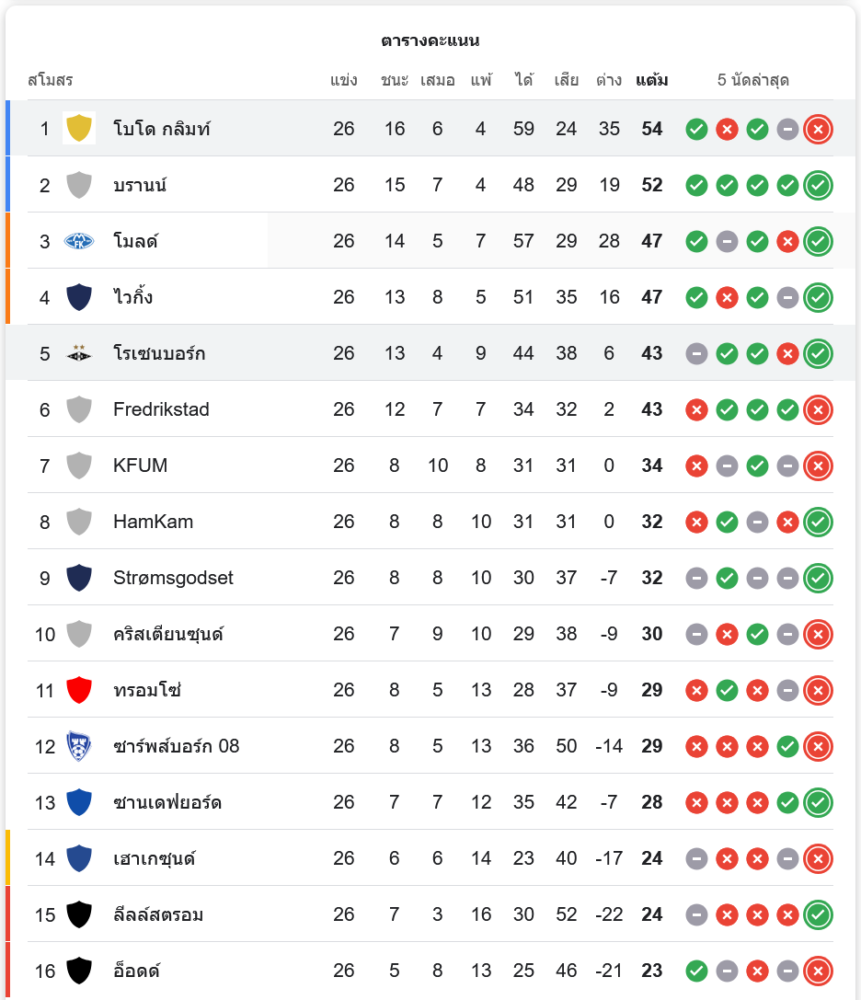Click the สโมสร club column header

(x=50, y=80)
